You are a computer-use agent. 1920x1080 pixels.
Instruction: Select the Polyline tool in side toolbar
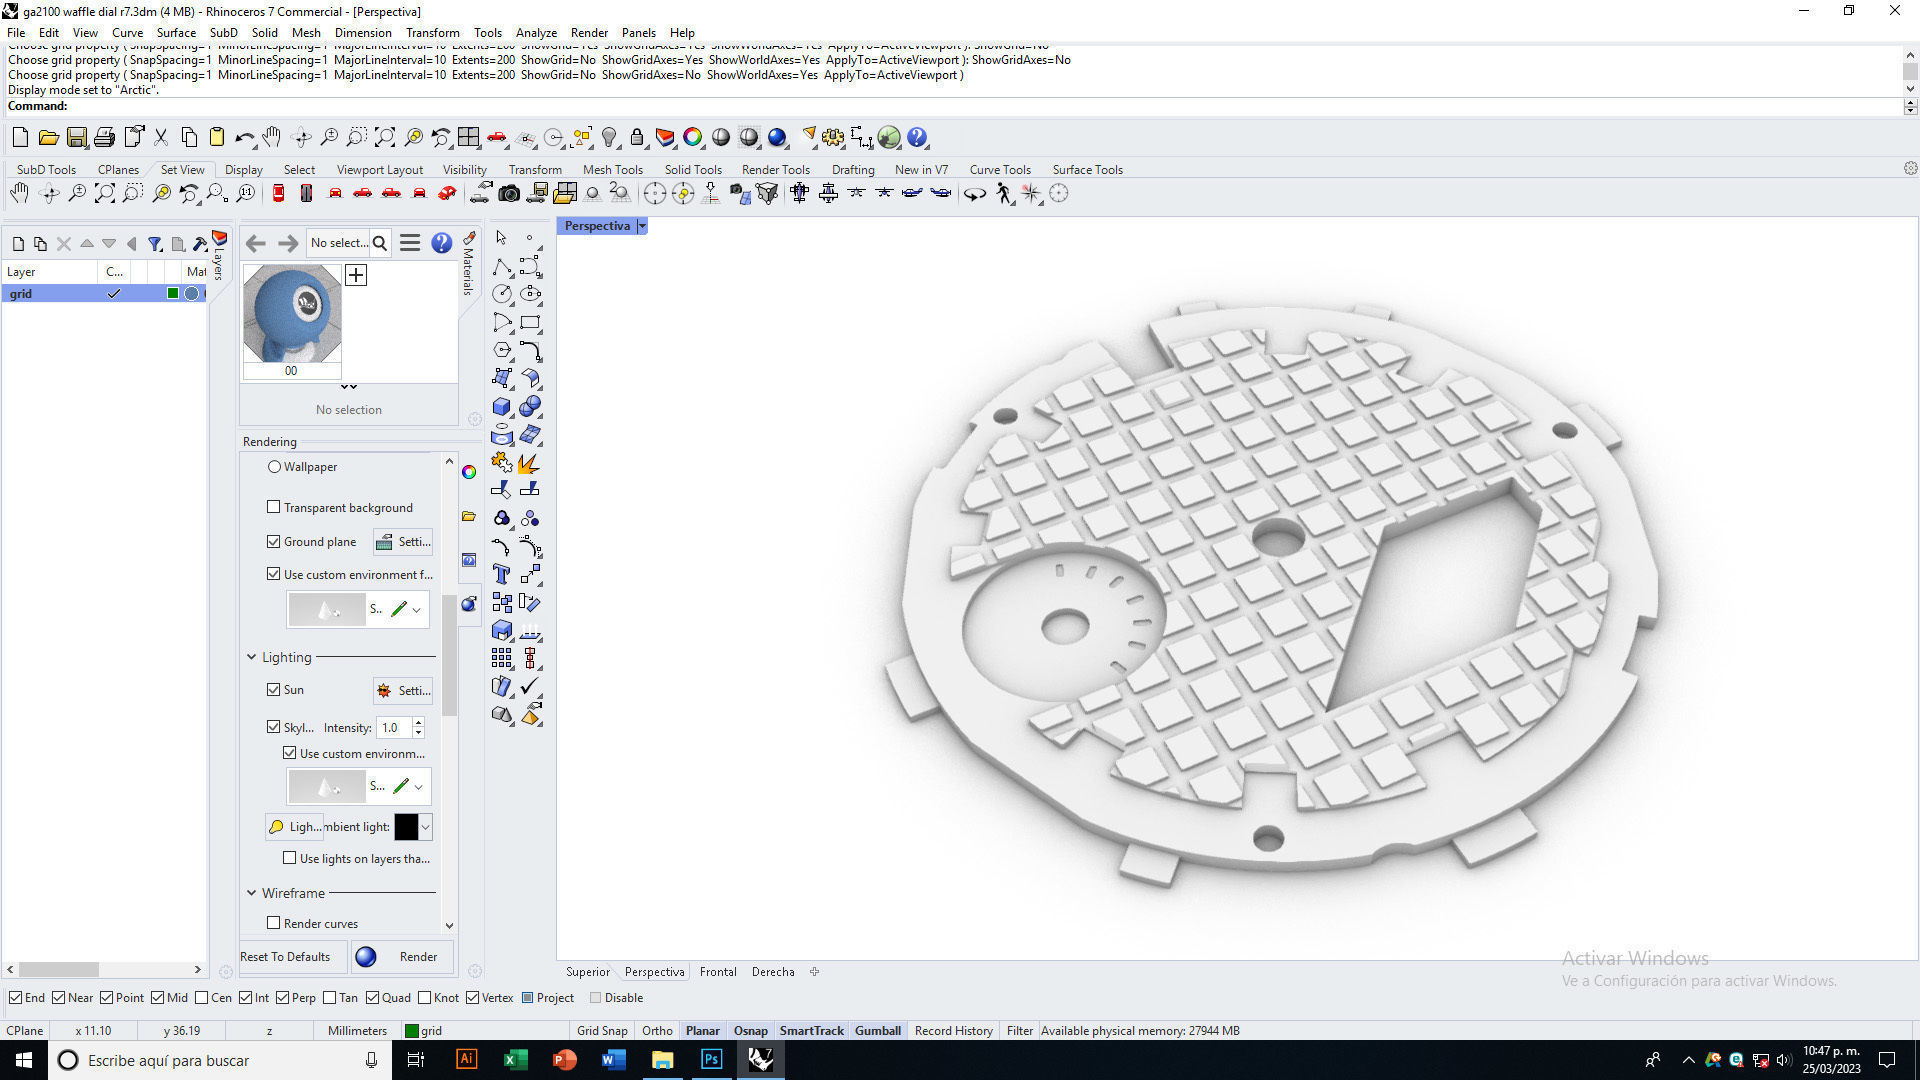[x=502, y=266]
